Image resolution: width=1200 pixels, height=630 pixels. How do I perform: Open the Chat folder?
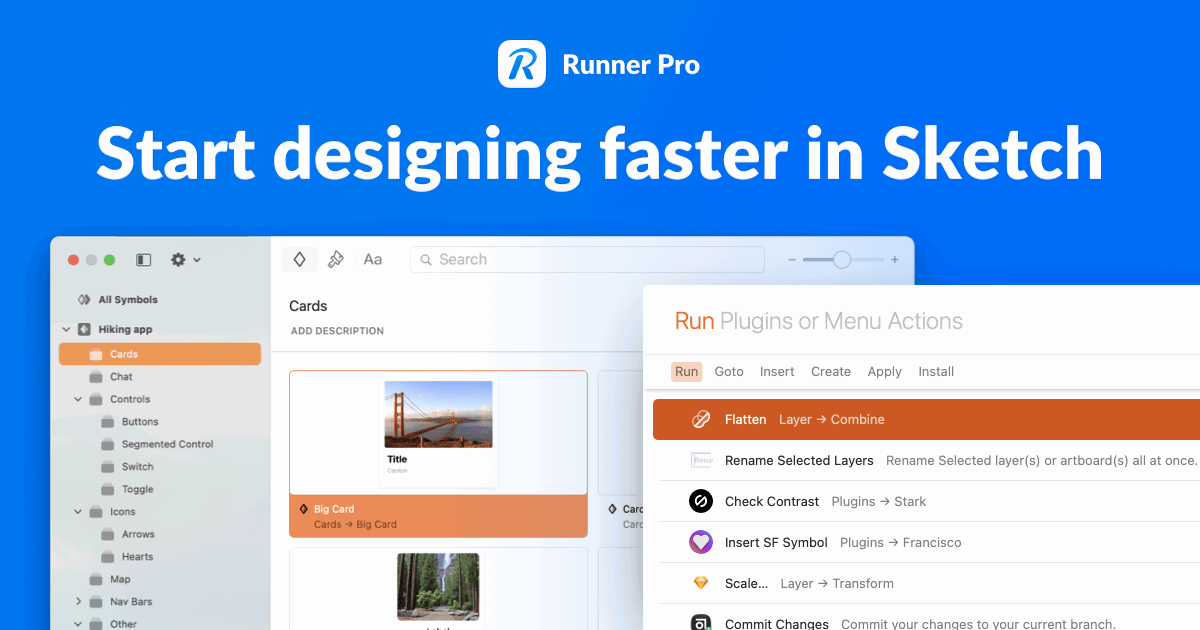121,377
